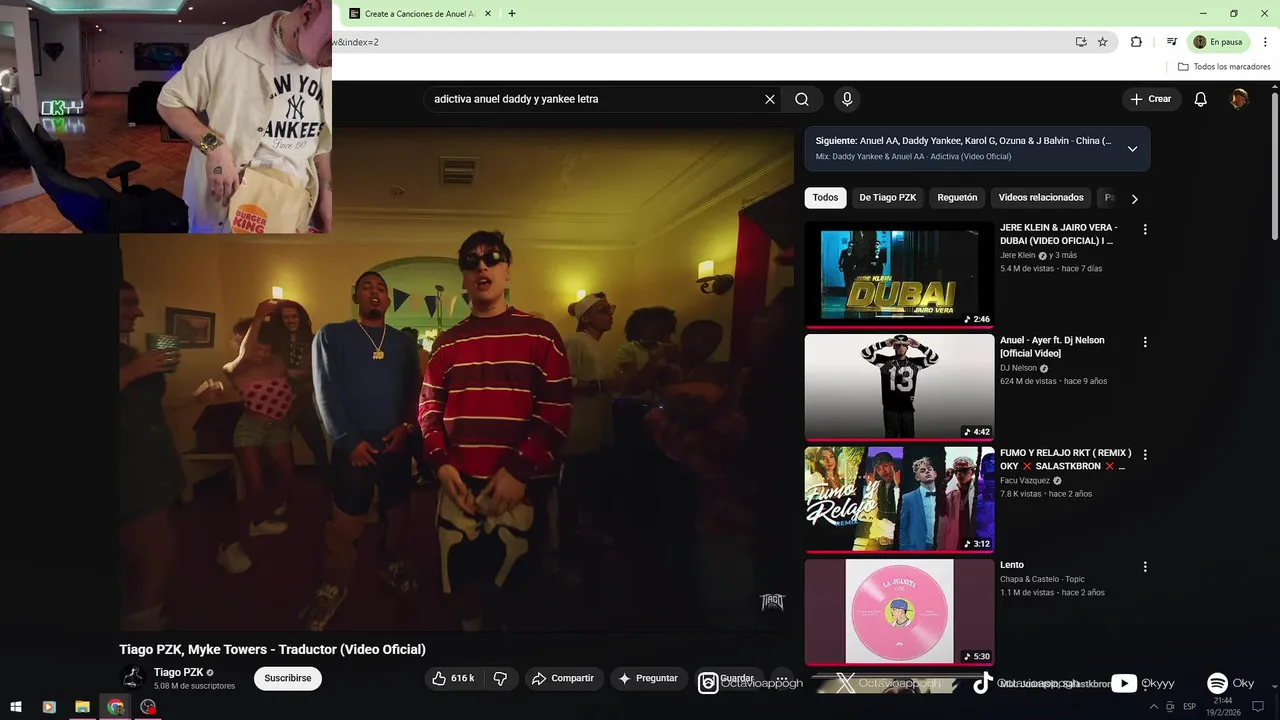
Task: Open Lento video thumbnail
Action: [x=900, y=612]
